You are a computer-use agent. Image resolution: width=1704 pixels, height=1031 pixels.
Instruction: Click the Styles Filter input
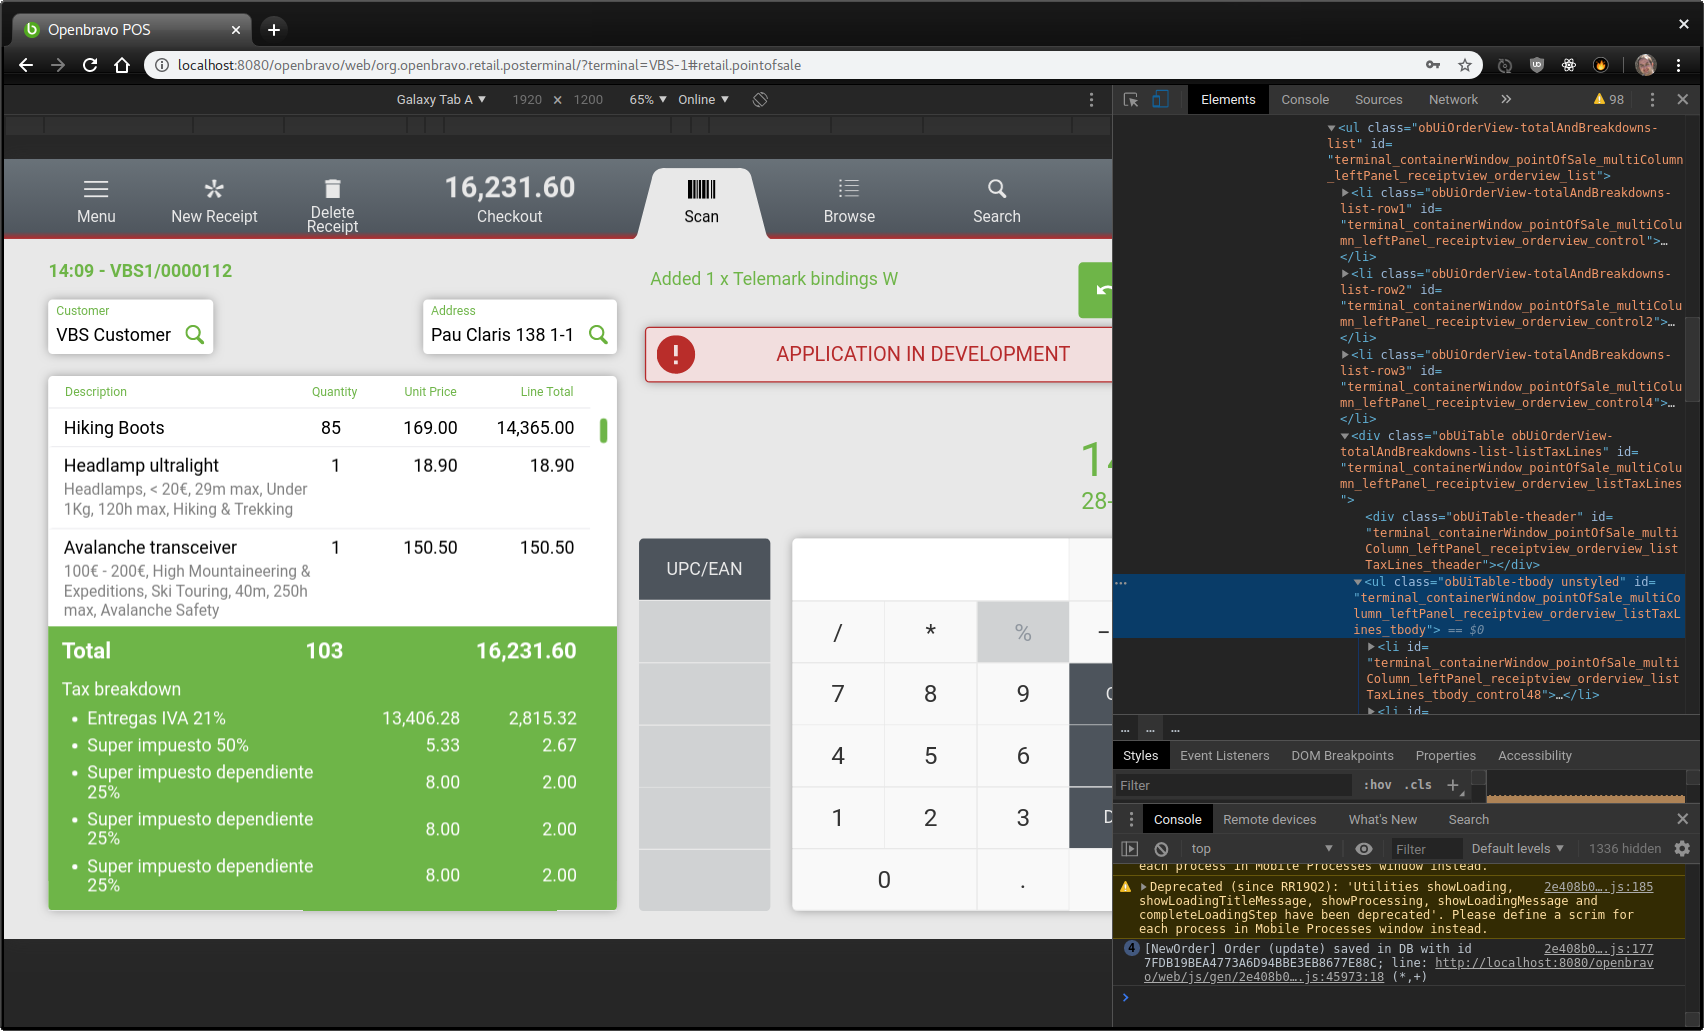1232,785
